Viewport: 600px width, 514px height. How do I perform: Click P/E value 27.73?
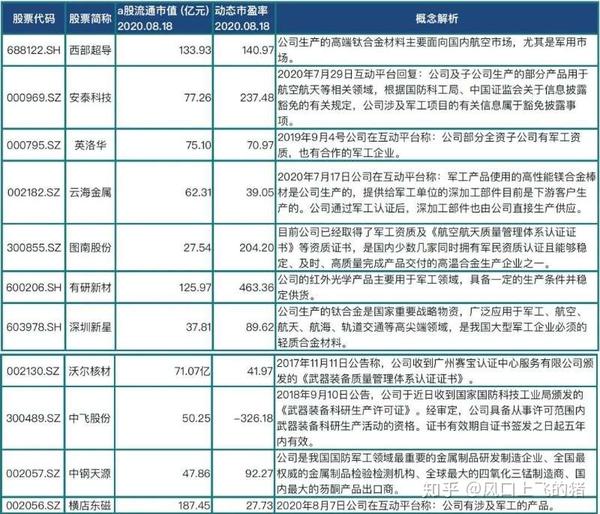pos(259,506)
